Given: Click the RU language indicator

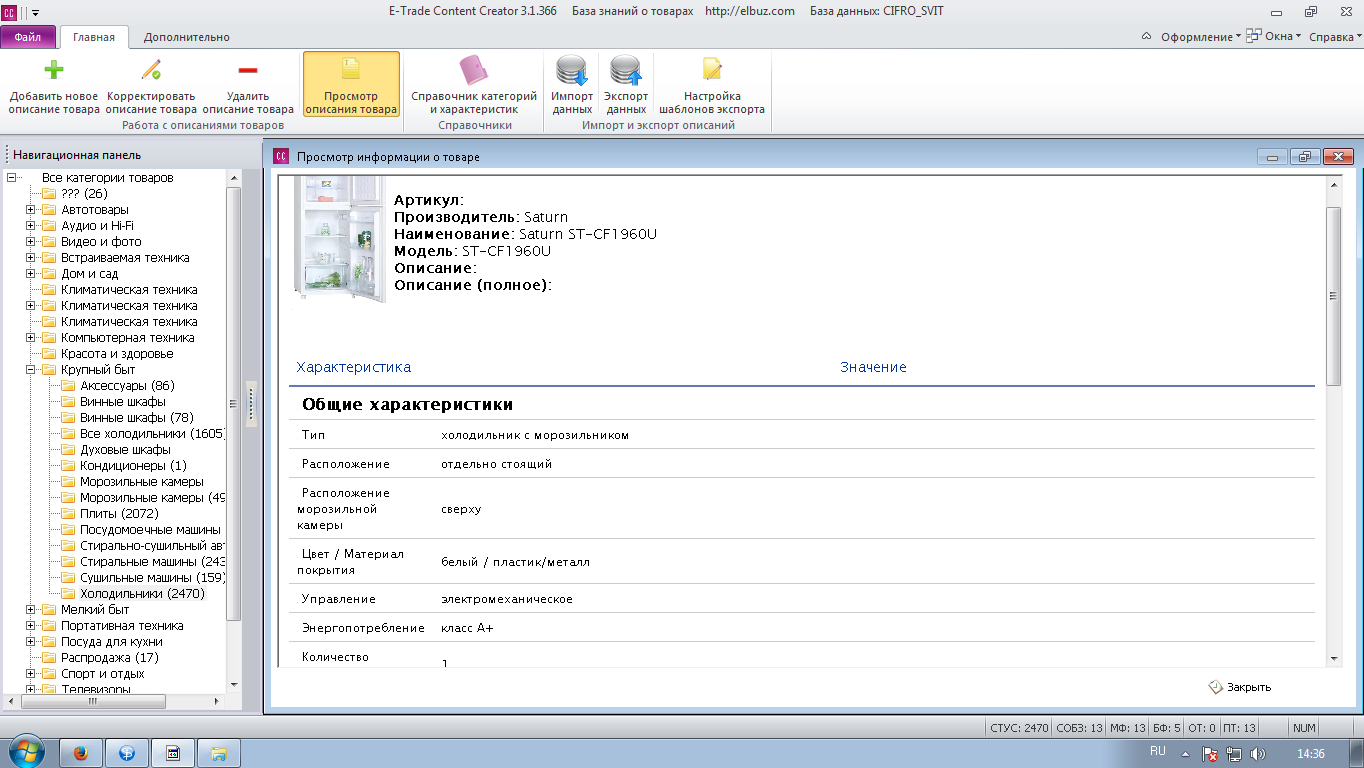Looking at the screenshot, I should click(1158, 750).
